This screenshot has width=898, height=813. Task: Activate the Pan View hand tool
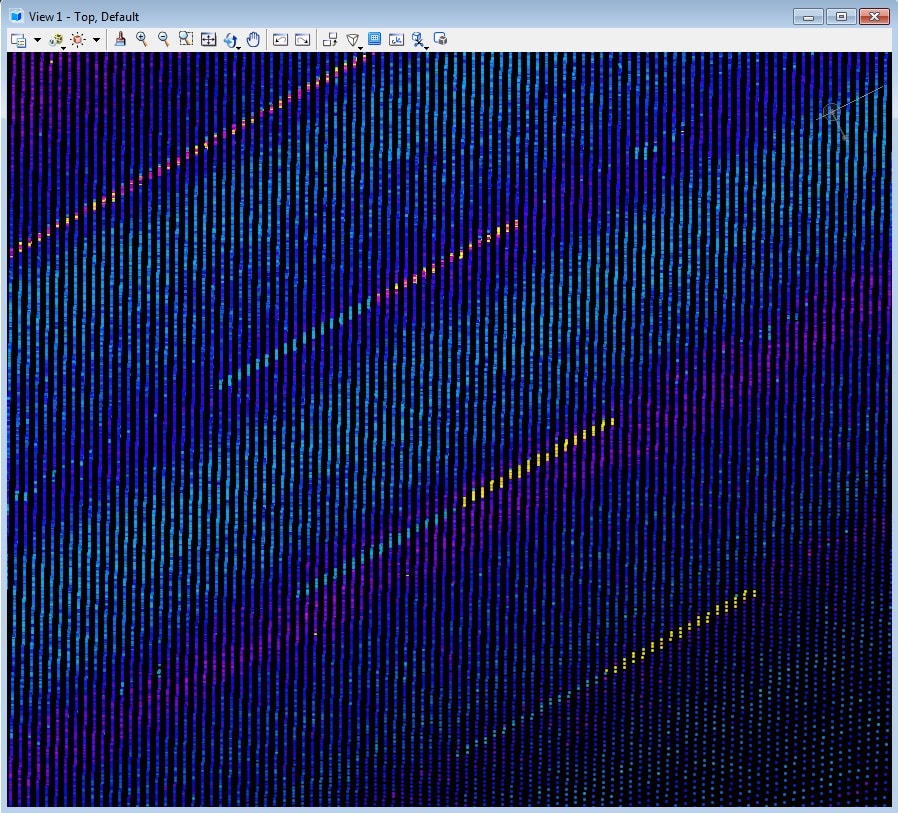point(254,39)
